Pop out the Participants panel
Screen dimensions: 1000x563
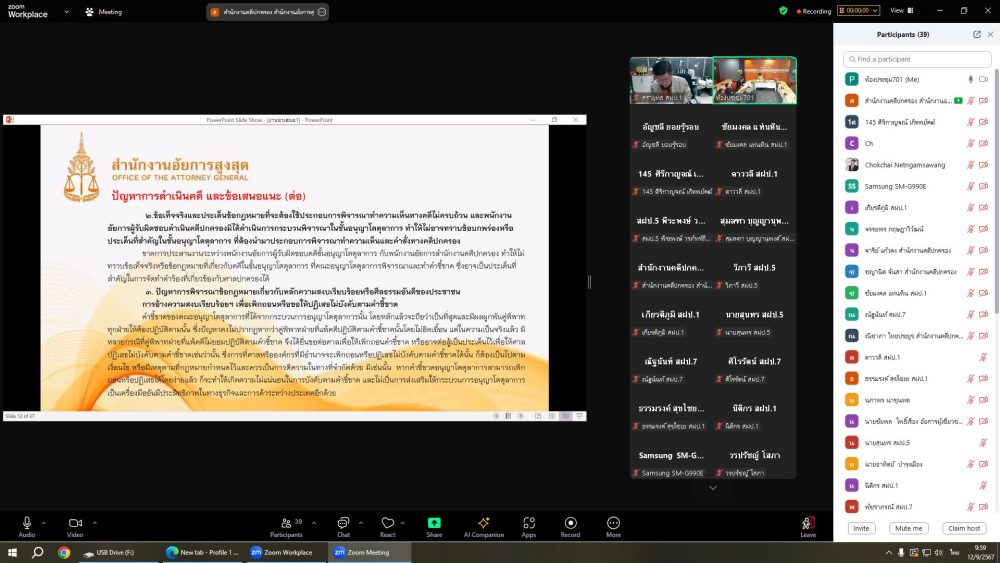click(x=977, y=34)
